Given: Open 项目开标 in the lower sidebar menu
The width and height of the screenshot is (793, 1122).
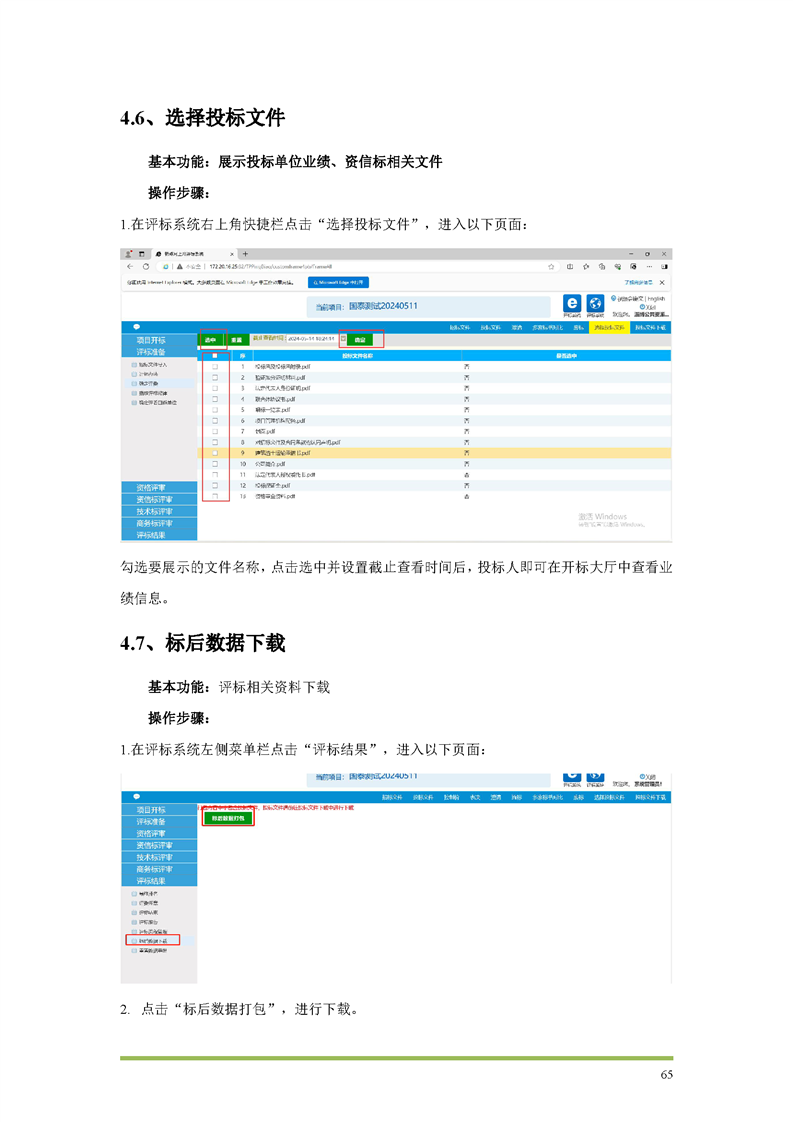Looking at the screenshot, I should point(154,809).
